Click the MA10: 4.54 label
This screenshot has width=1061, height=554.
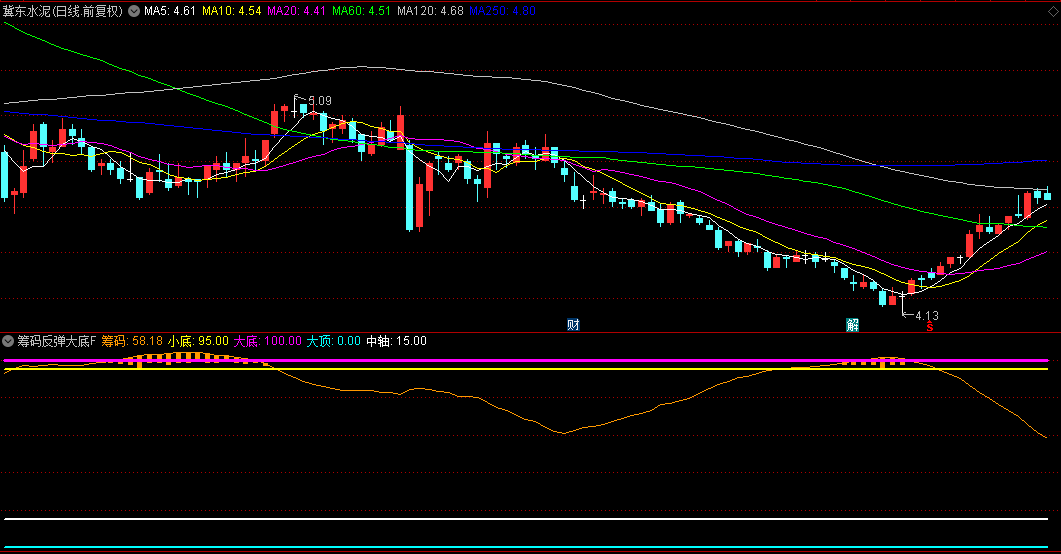click(x=231, y=11)
